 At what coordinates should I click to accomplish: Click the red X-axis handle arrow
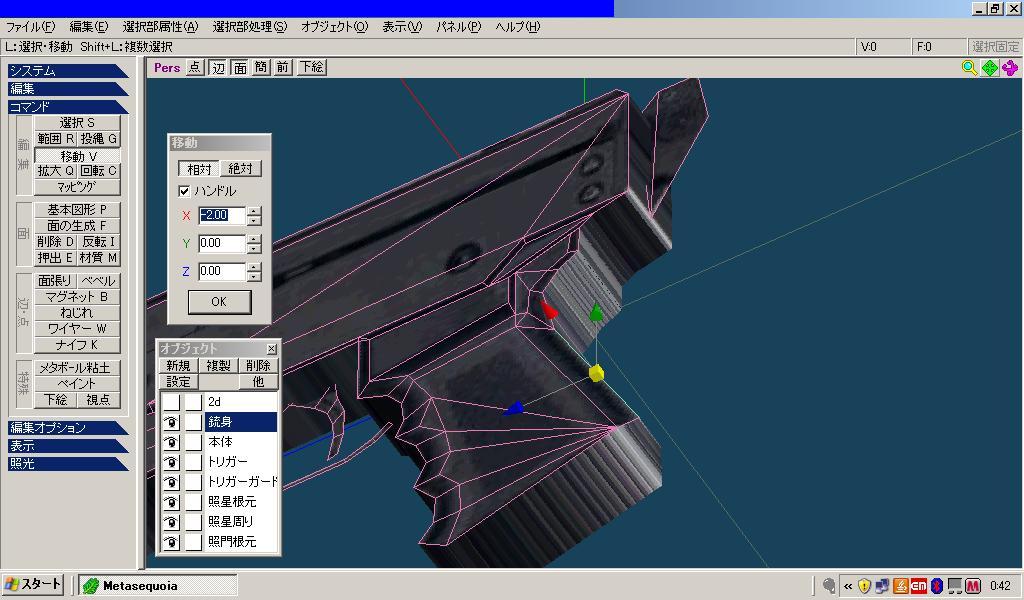tap(548, 309)
